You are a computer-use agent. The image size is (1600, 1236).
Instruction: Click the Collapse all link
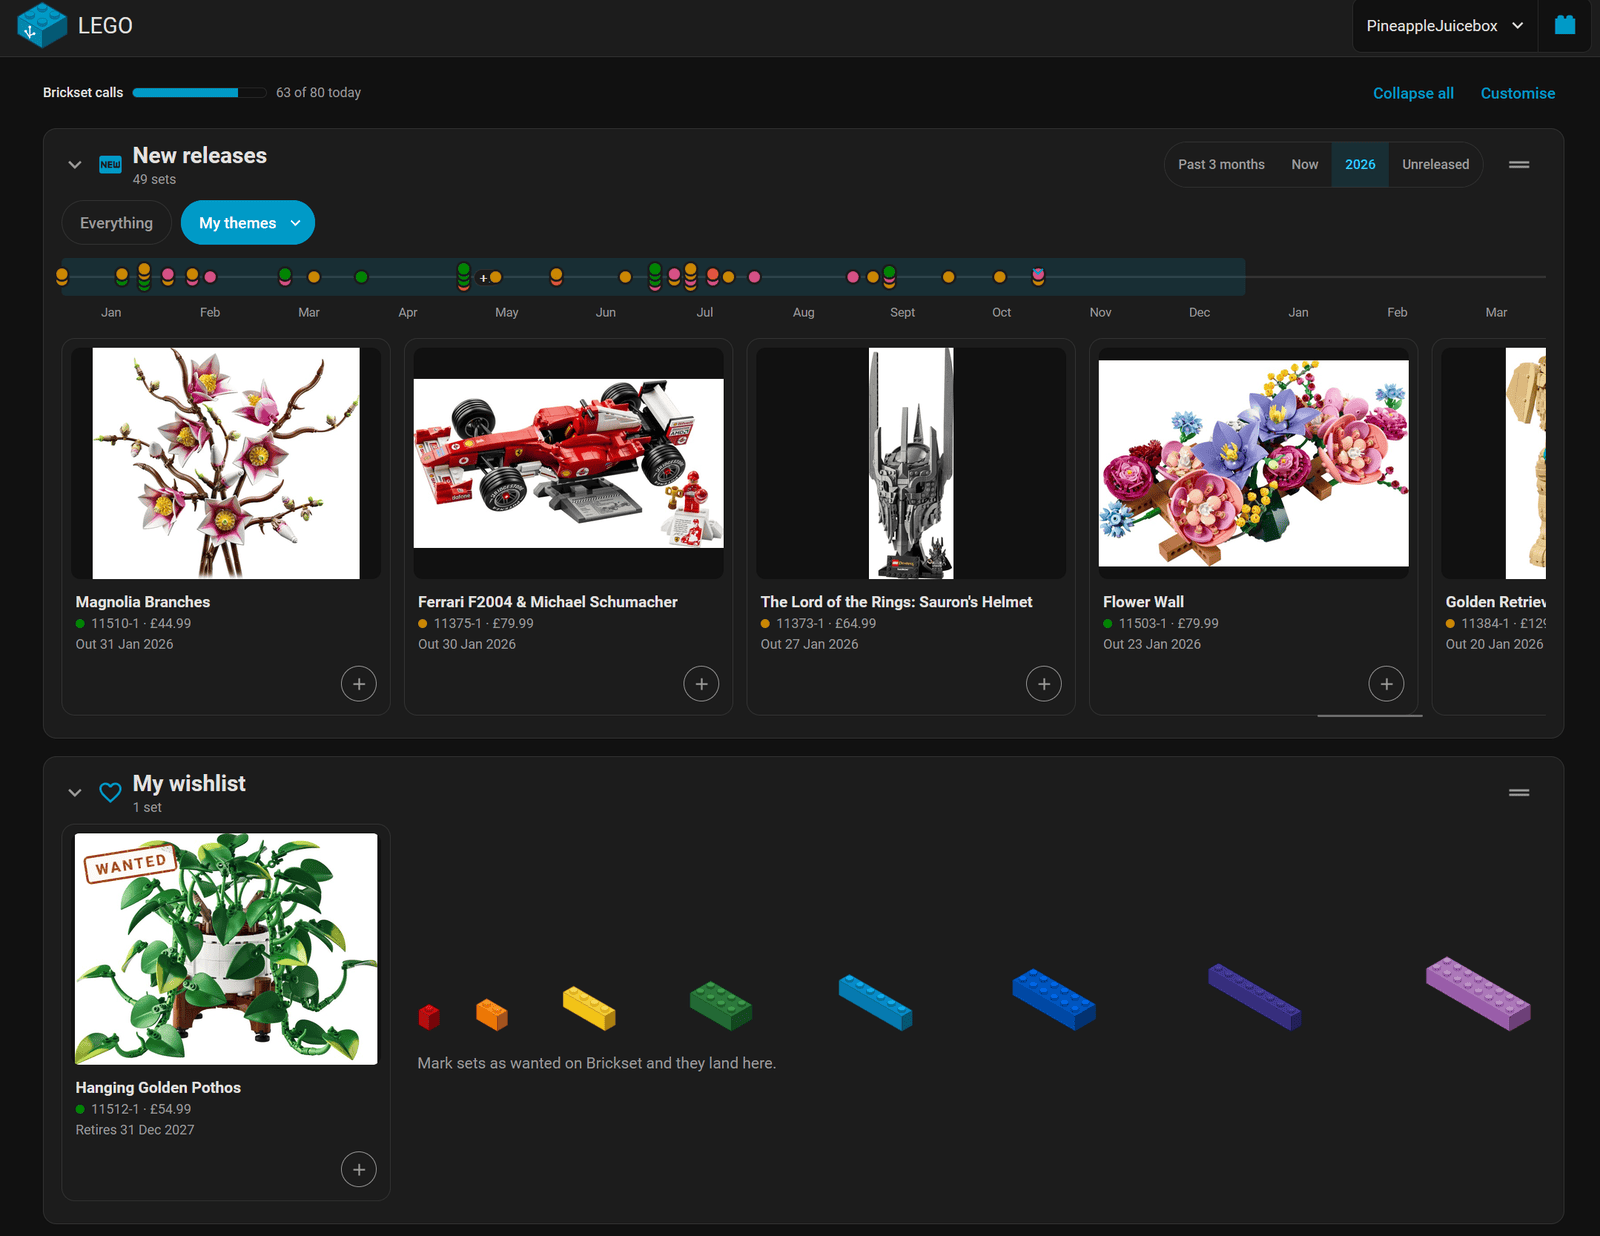(1413, 93)
